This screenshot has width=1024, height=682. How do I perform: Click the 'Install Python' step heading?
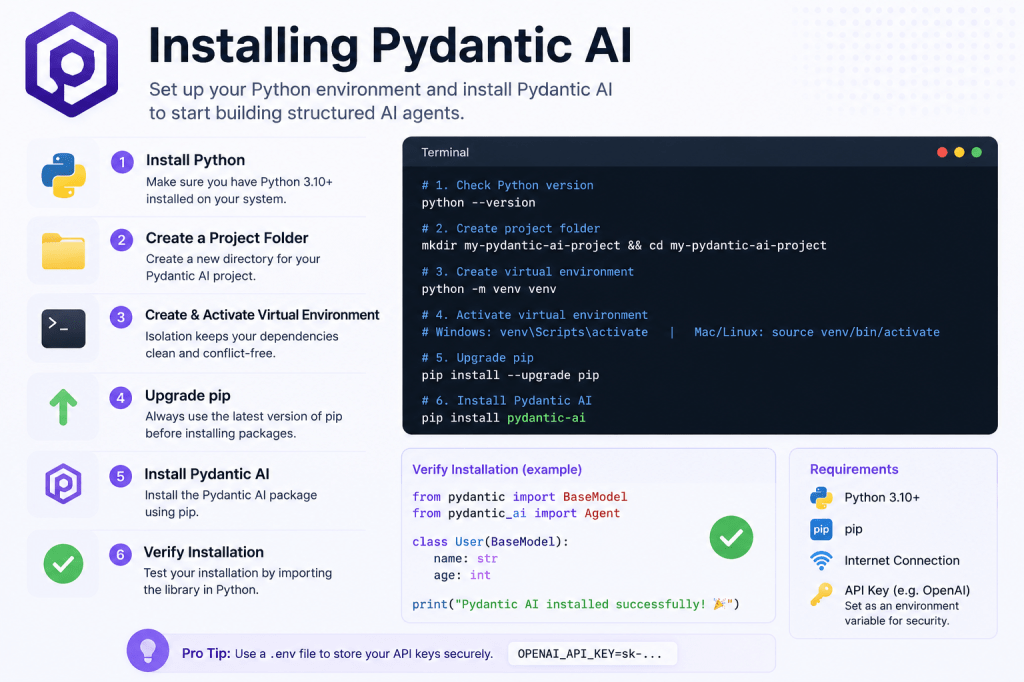tap(195, 160)
